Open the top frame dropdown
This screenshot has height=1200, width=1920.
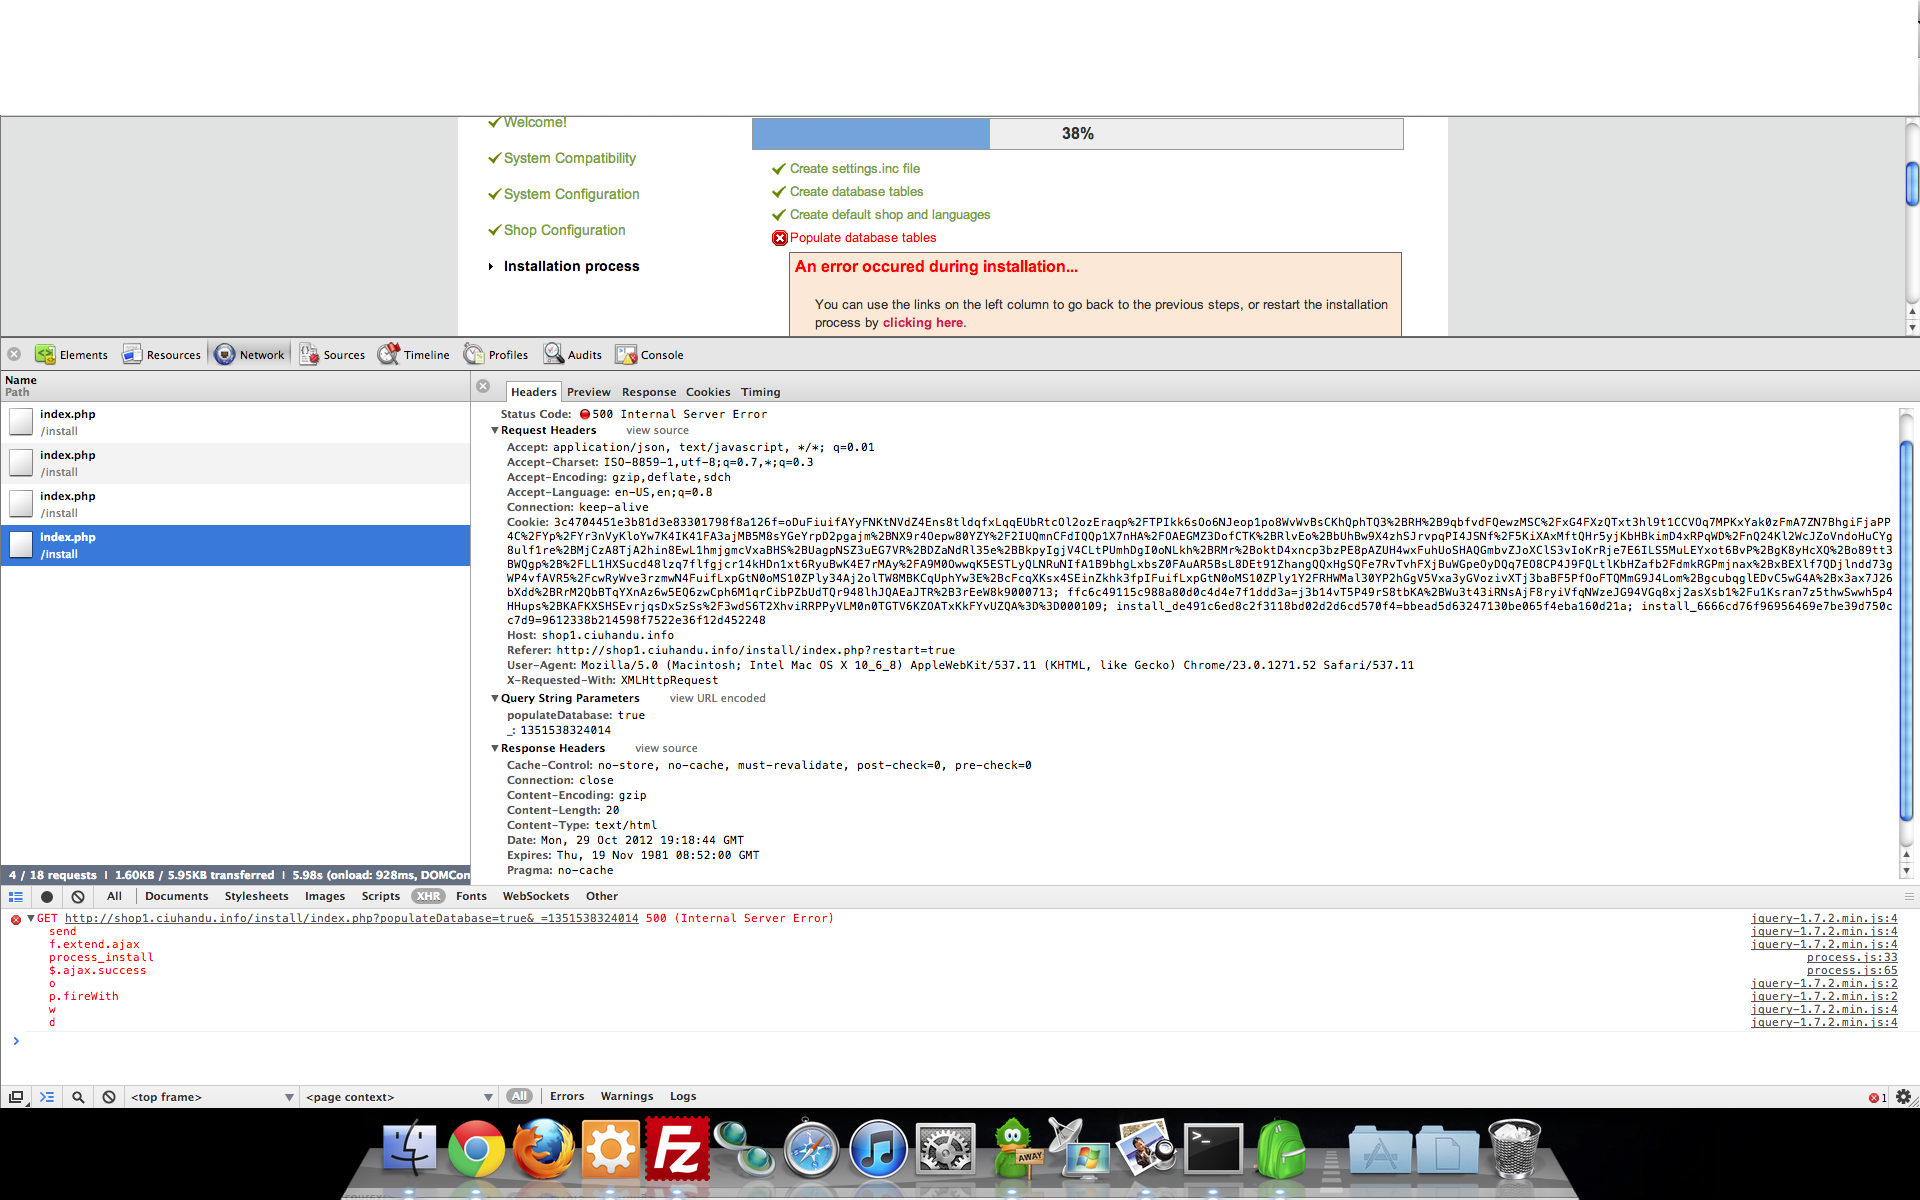point(212,1097)
